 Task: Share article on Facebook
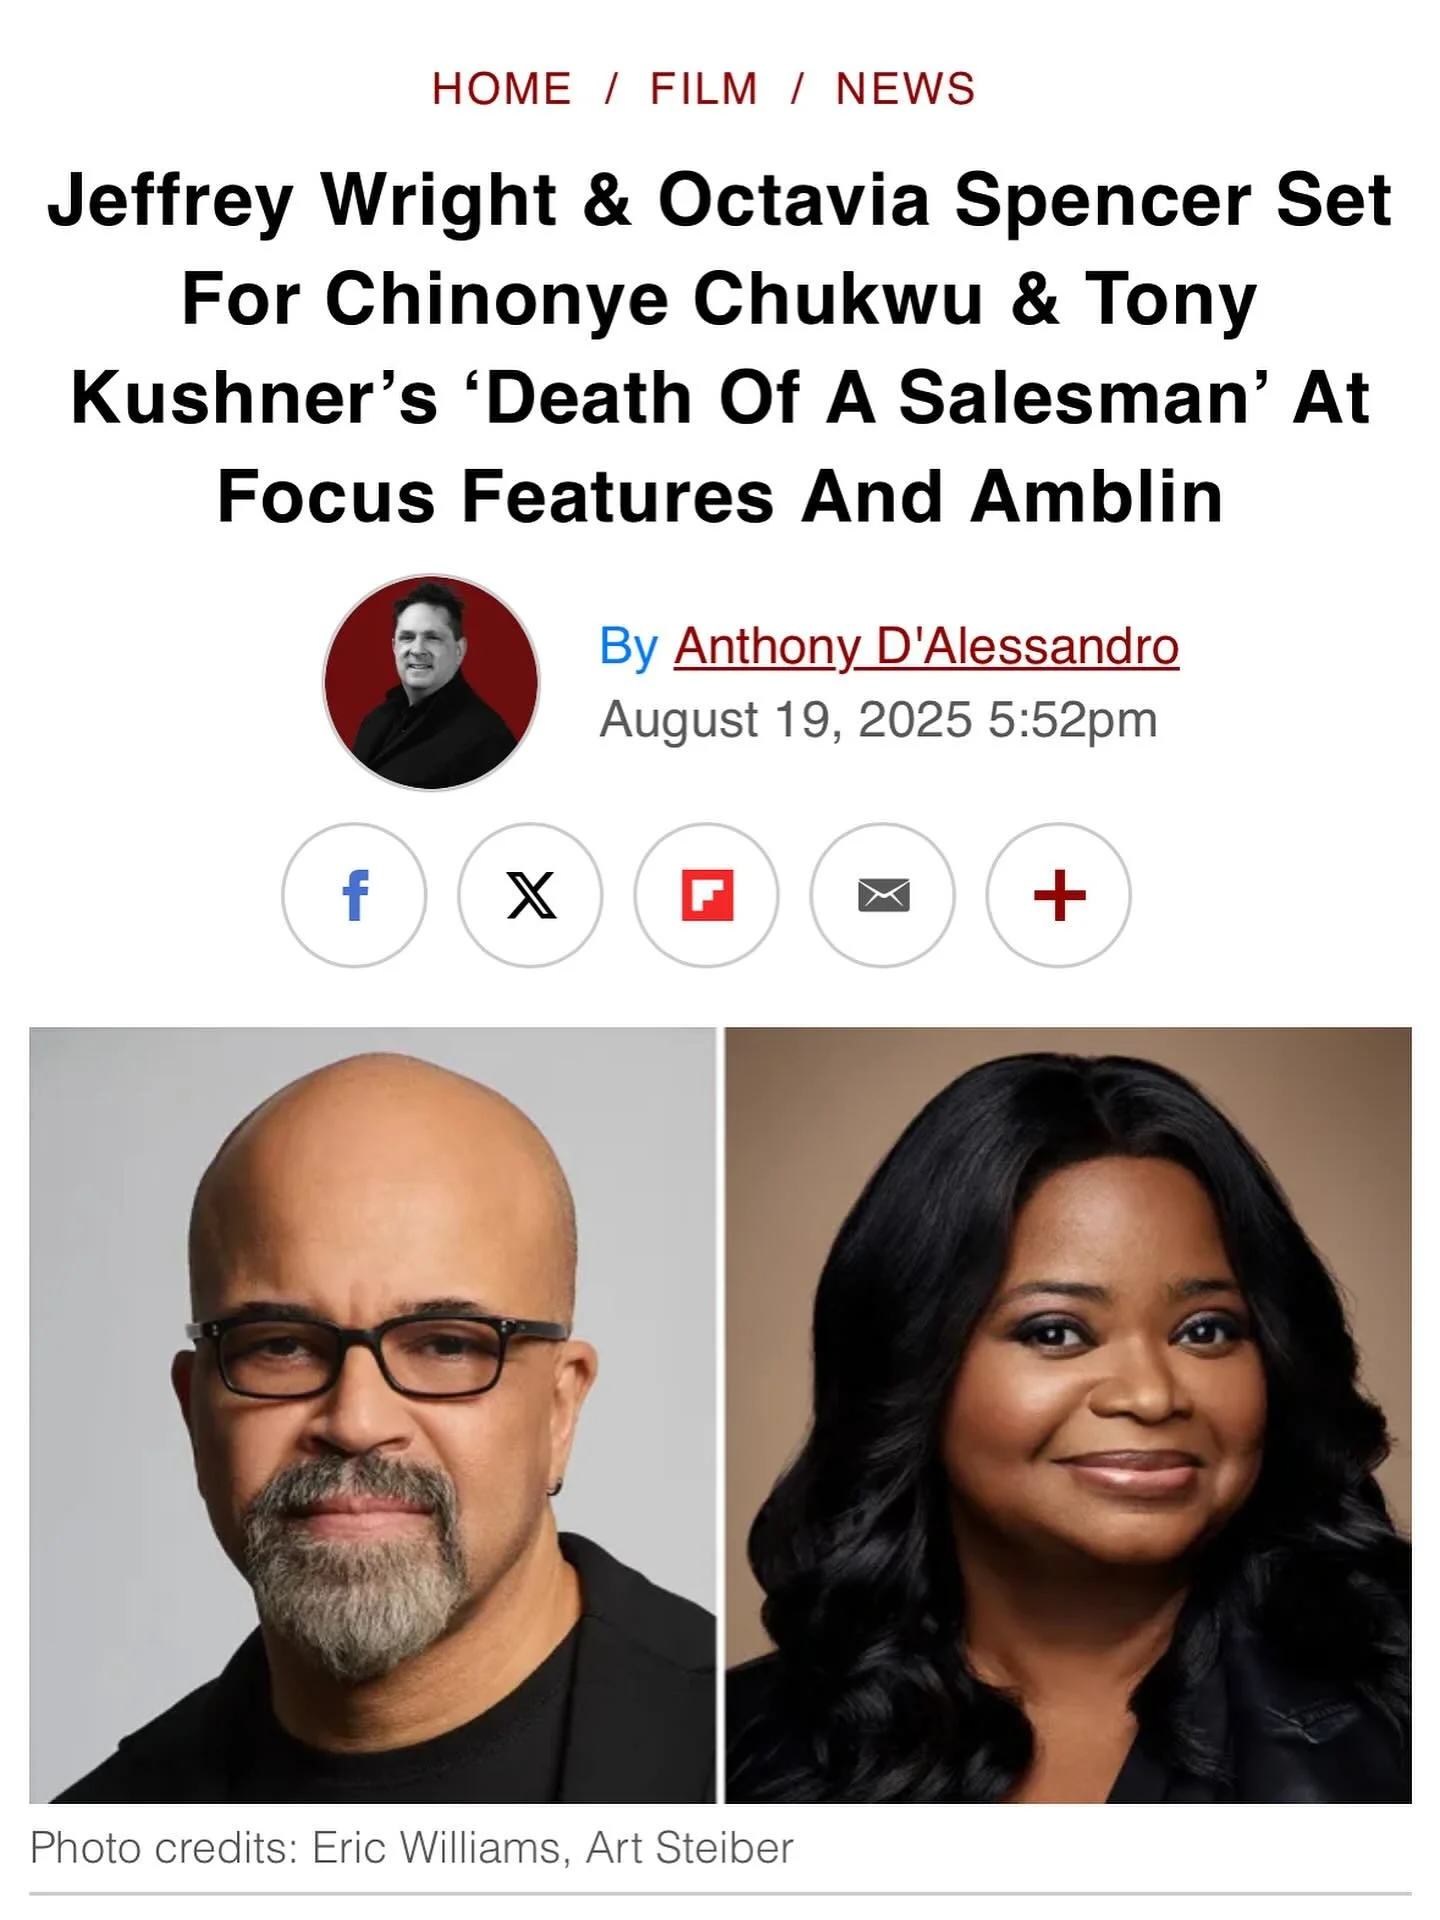coord(354,895)
